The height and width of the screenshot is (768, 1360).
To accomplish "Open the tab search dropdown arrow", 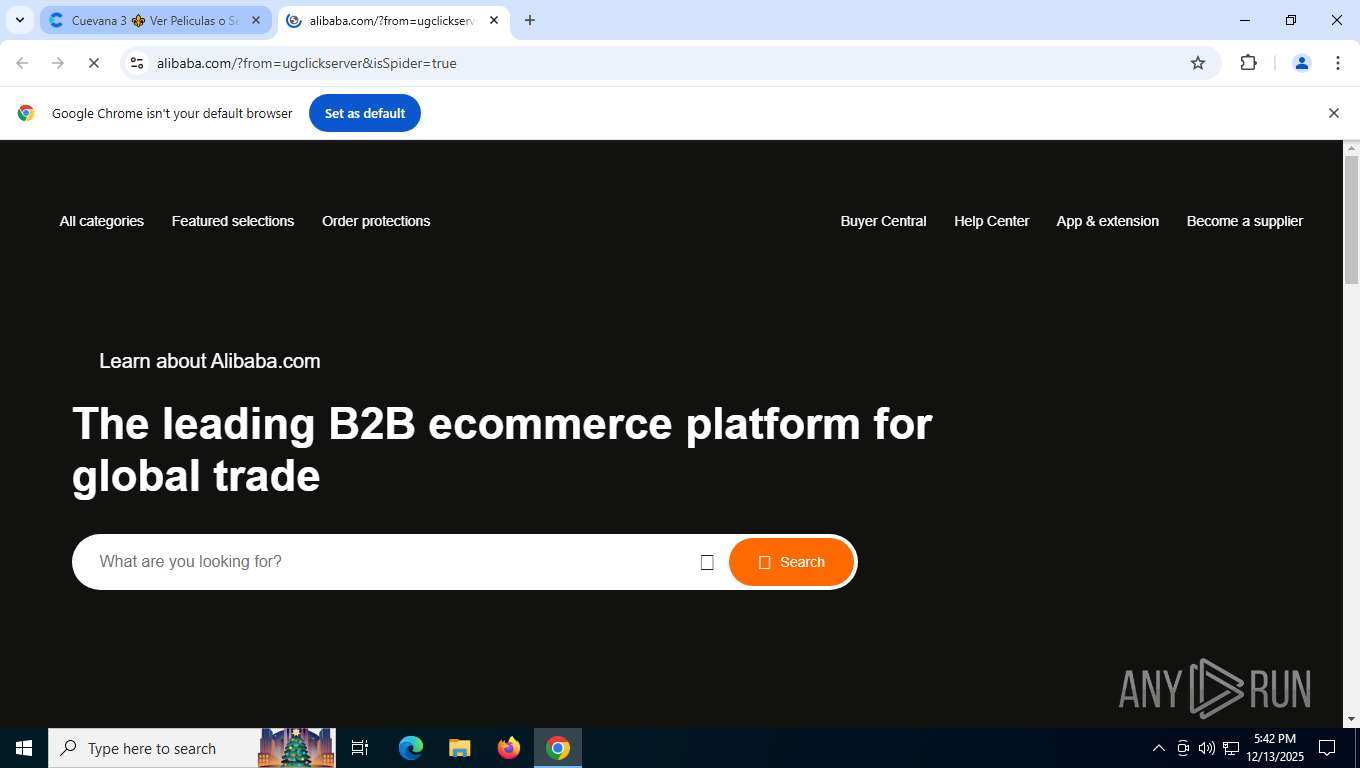I will [x=19, y=20].
